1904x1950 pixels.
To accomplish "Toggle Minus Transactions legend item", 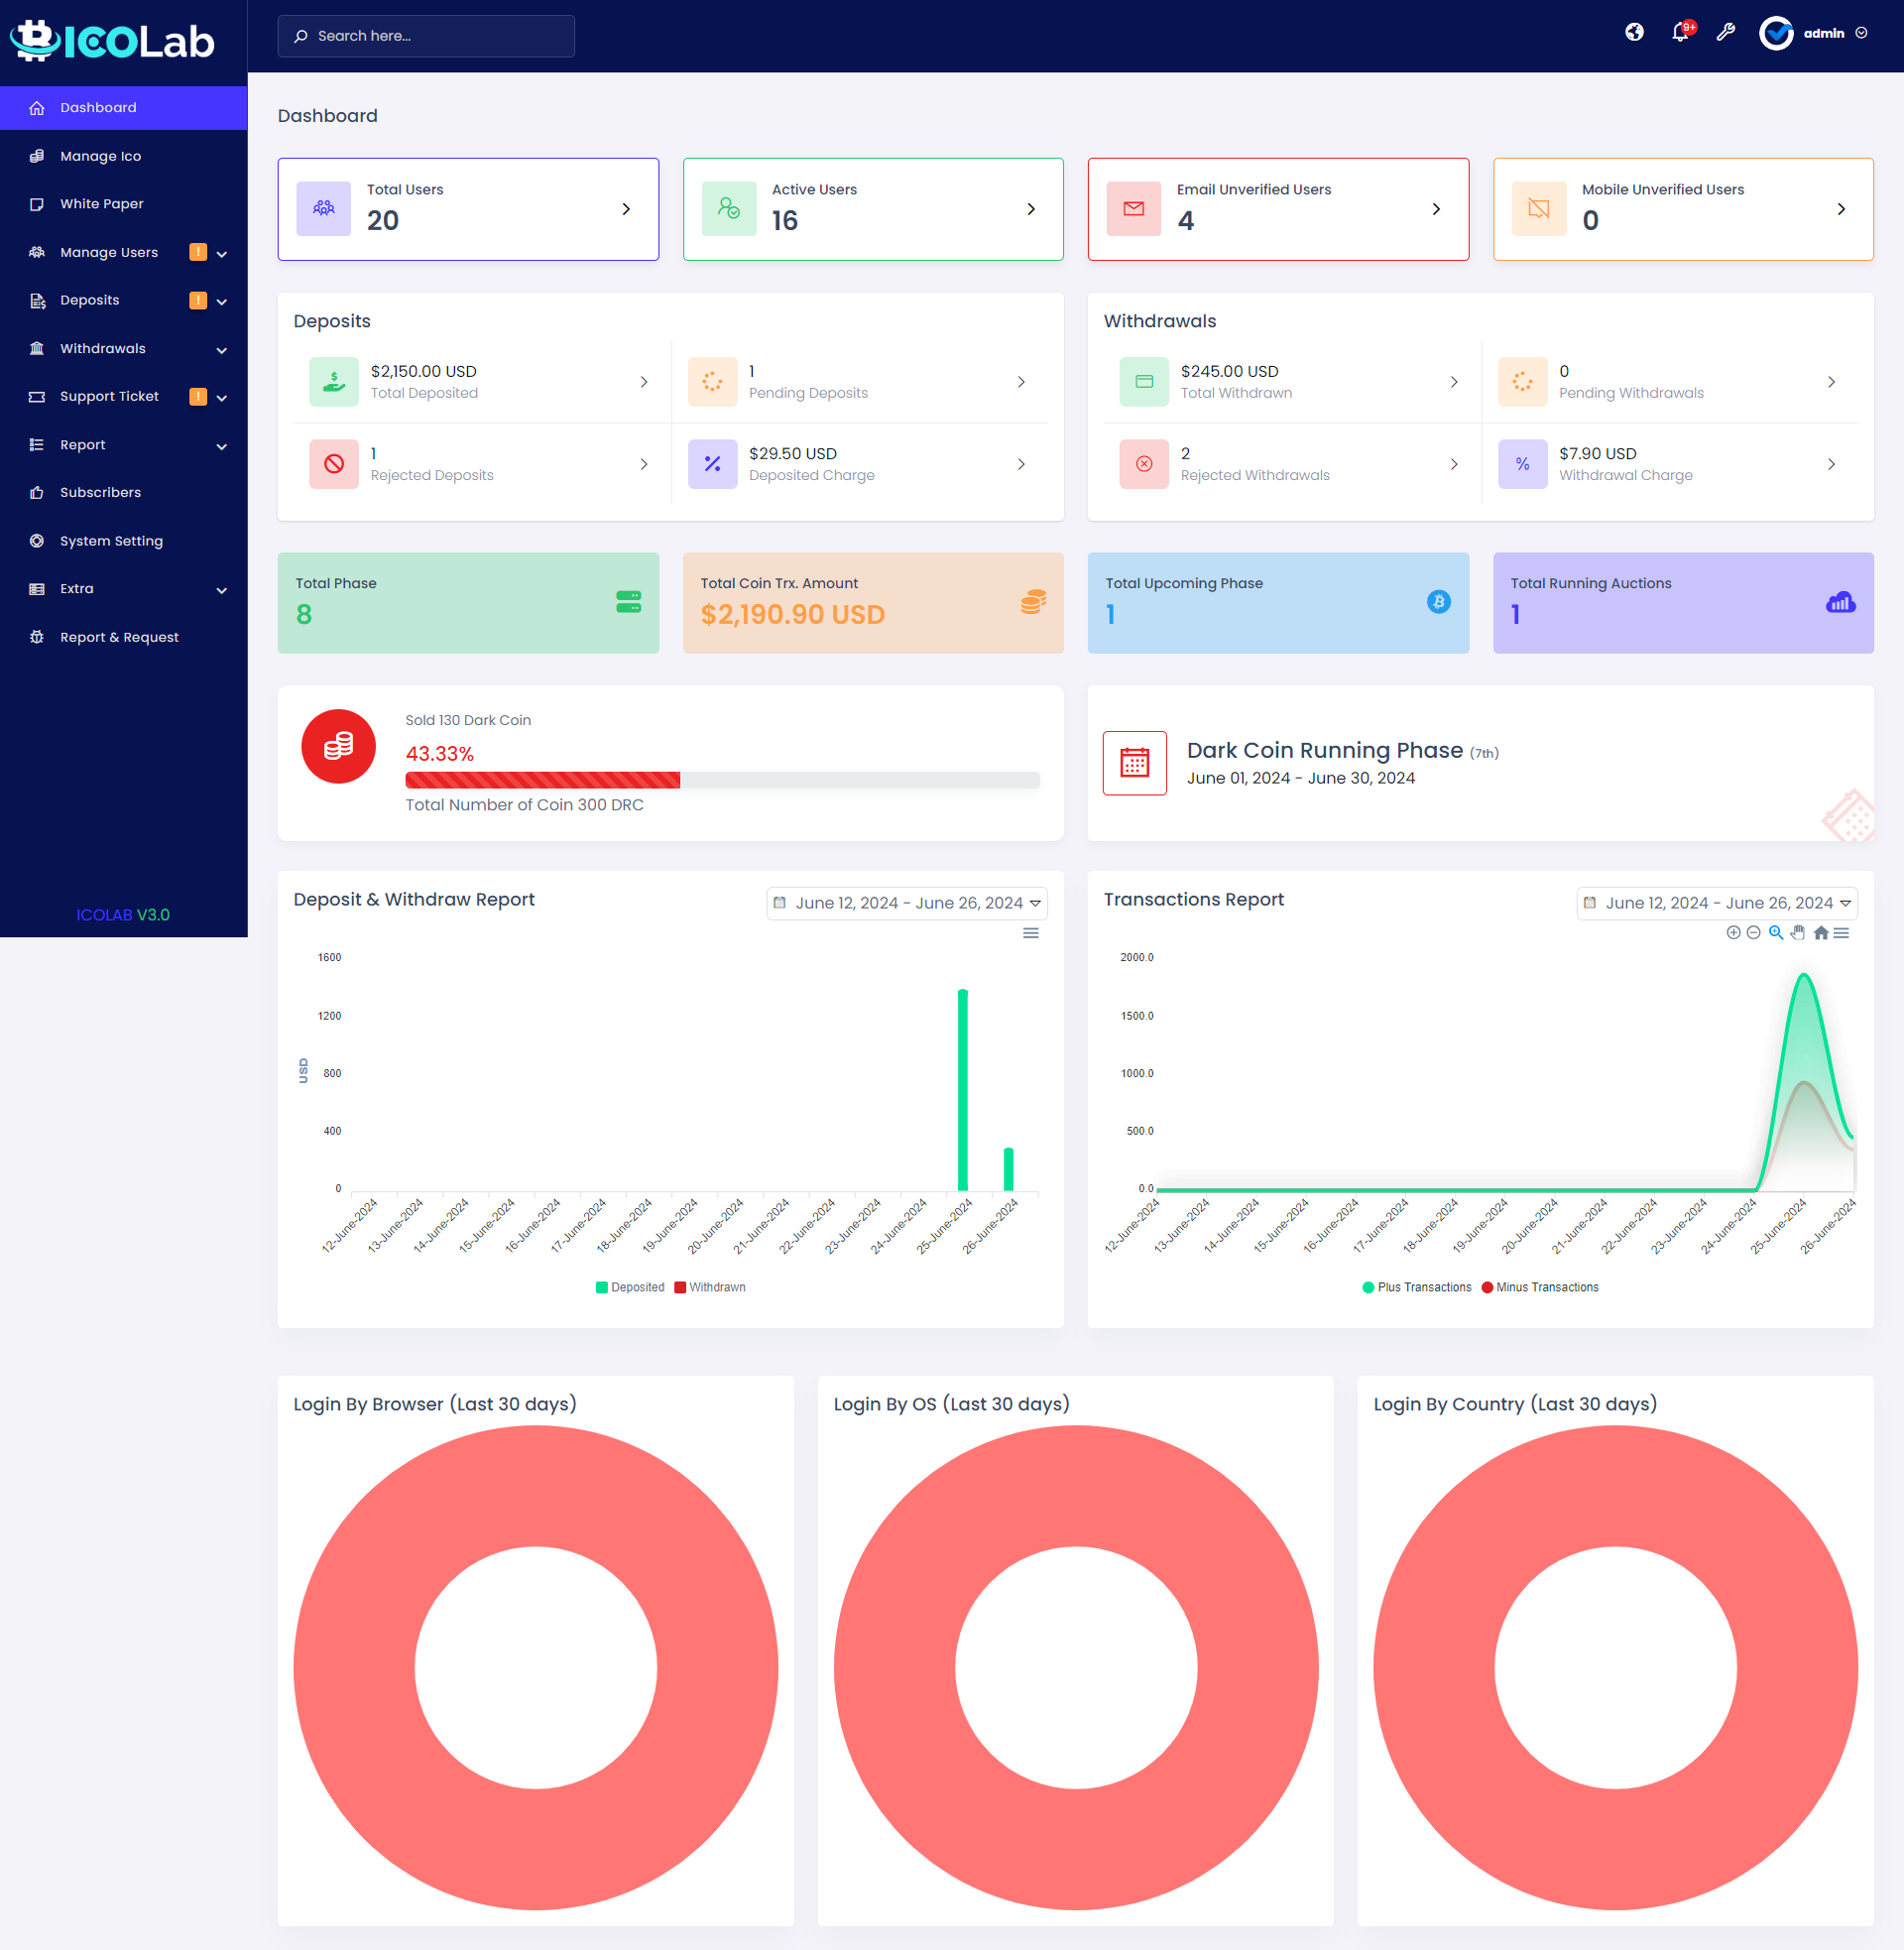I will coord(1540,1287).
